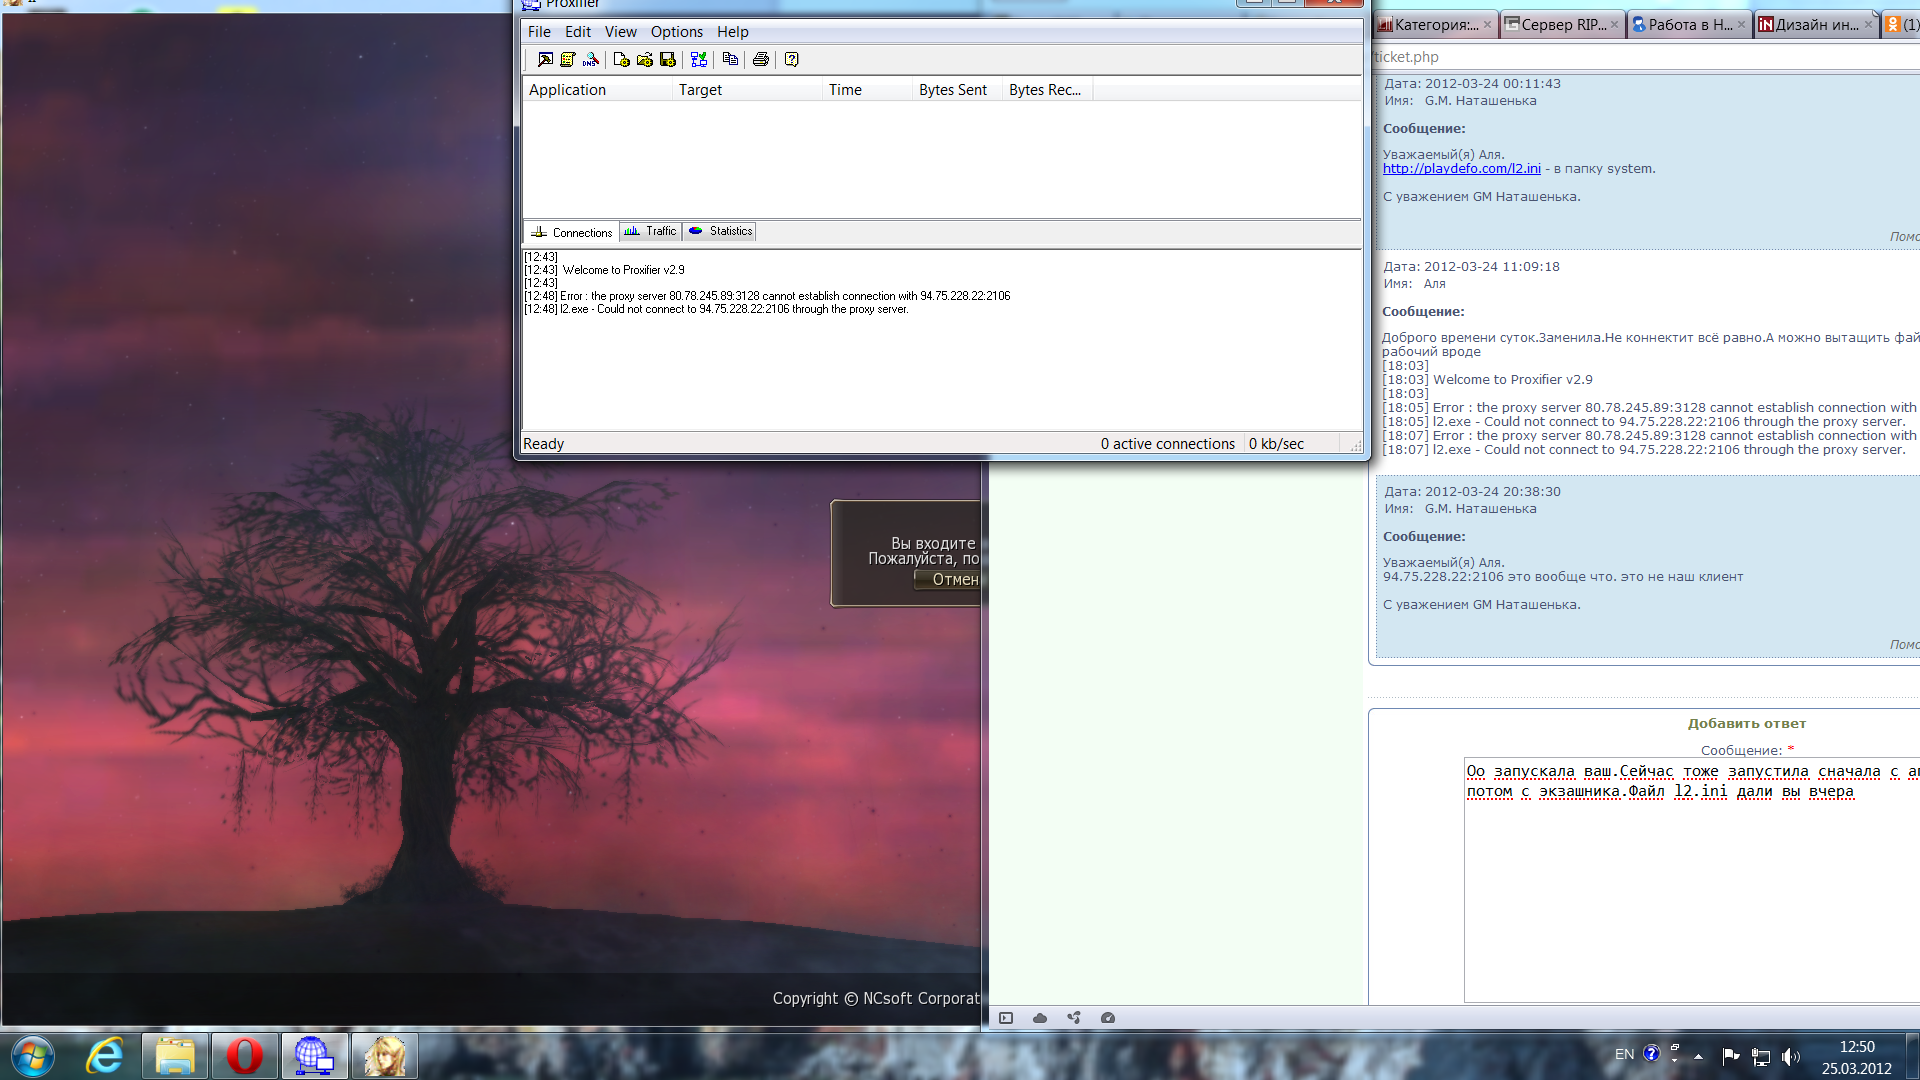Open the File menu in Proxifier
This screenshot has height=1080, width=1920.
tap(539, 32)
